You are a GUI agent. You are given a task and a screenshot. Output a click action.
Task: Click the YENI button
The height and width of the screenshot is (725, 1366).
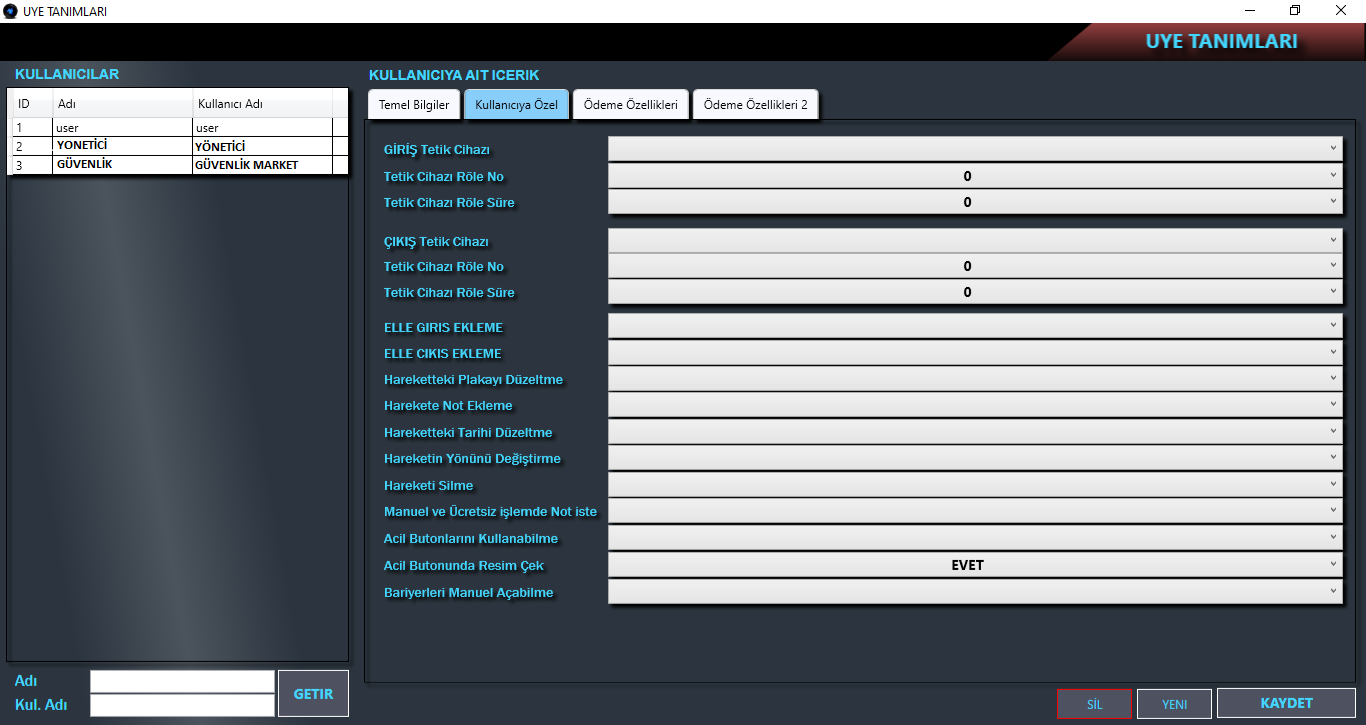pyautogui.click(x=1174, y=704)
